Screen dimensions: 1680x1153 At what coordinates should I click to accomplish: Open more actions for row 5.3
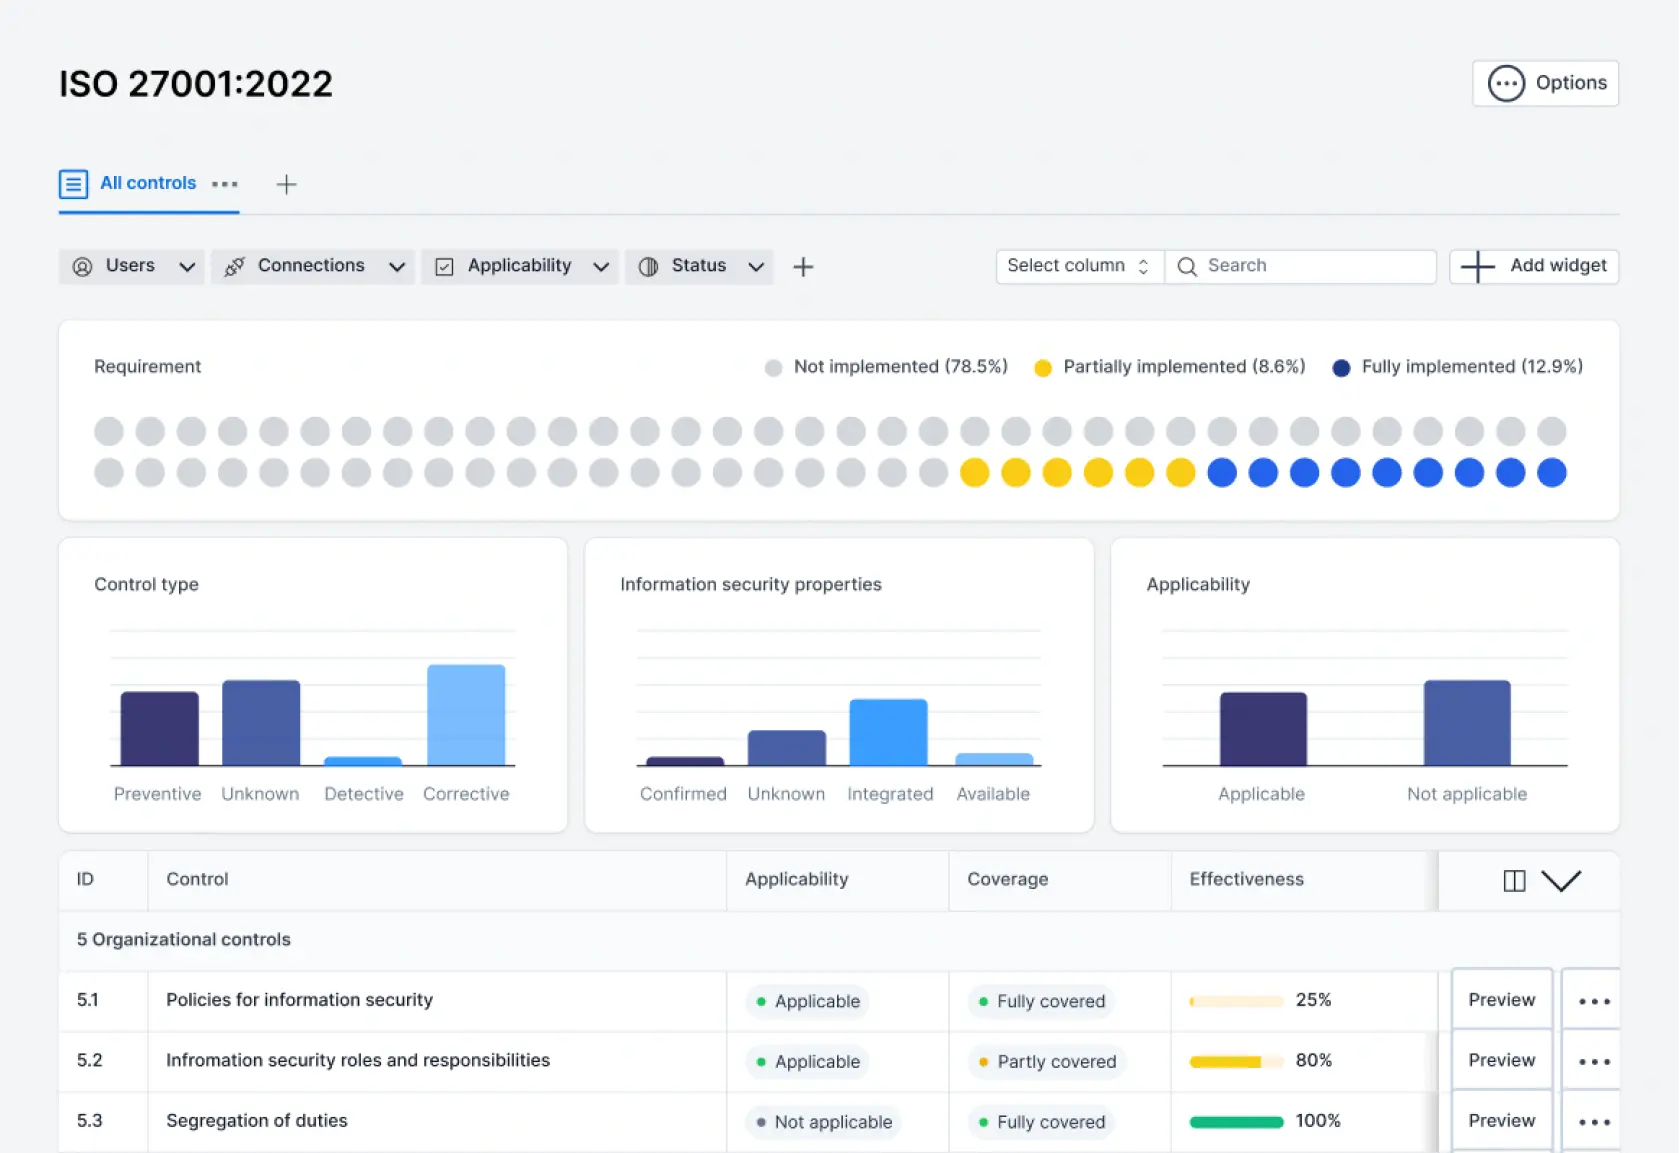(x=1593, y=1122)
